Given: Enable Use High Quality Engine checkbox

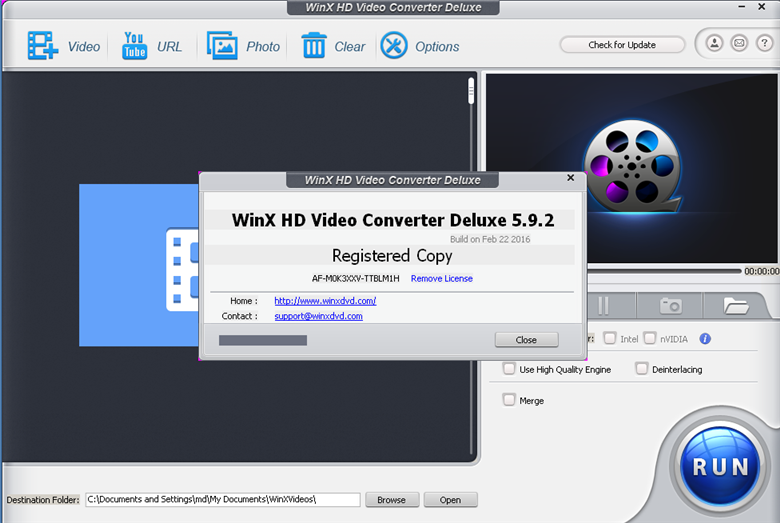Looking at the screenshot, I should (509, 369).
